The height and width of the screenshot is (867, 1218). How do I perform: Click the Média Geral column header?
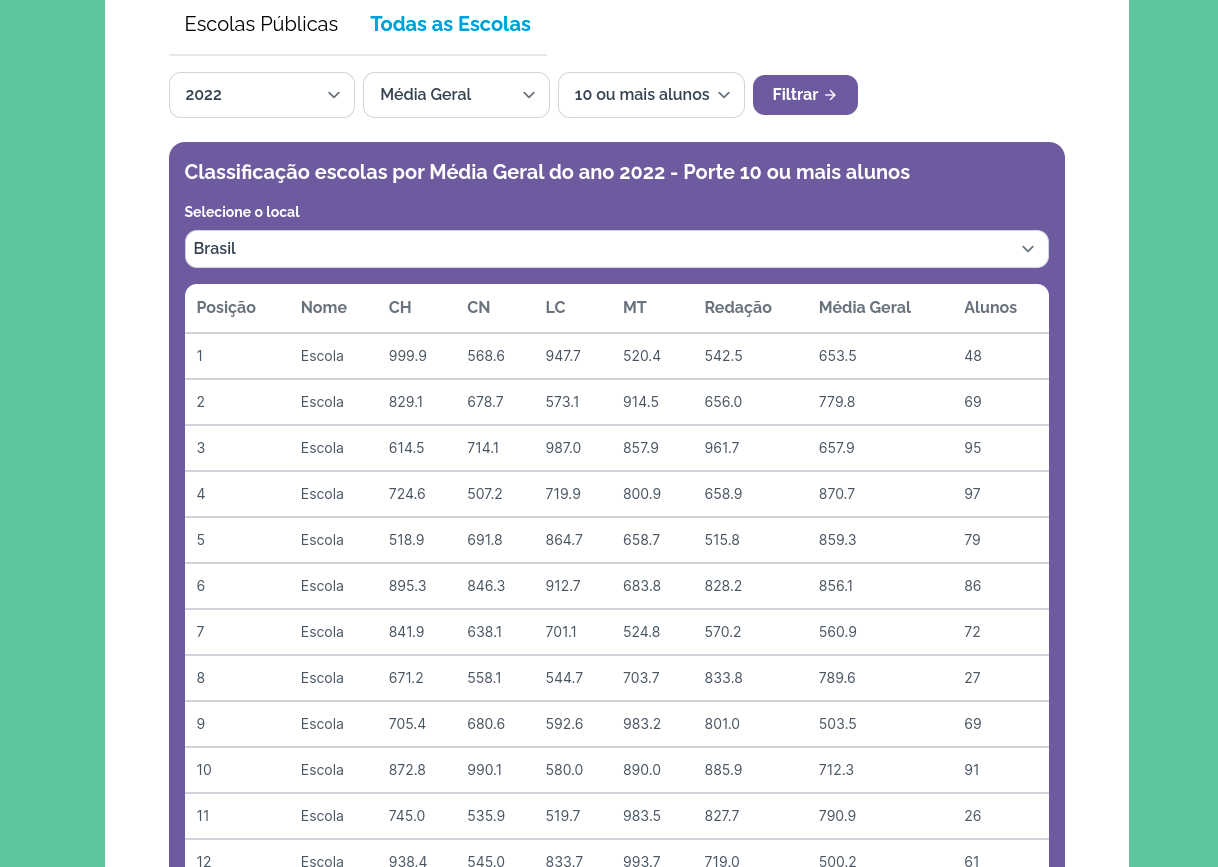(x=864, y=308)
